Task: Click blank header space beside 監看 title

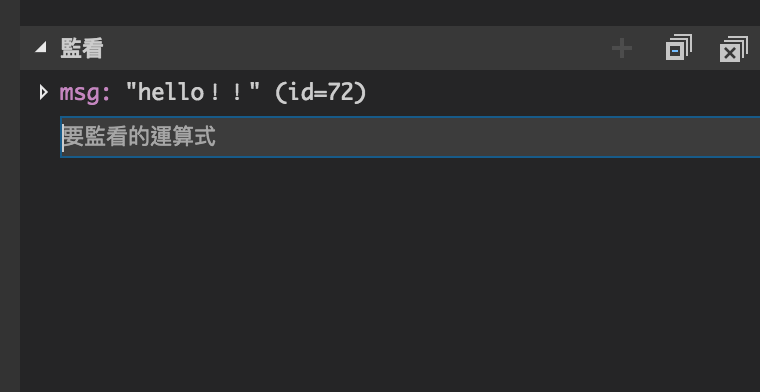Action: click(x=354, y=48)
